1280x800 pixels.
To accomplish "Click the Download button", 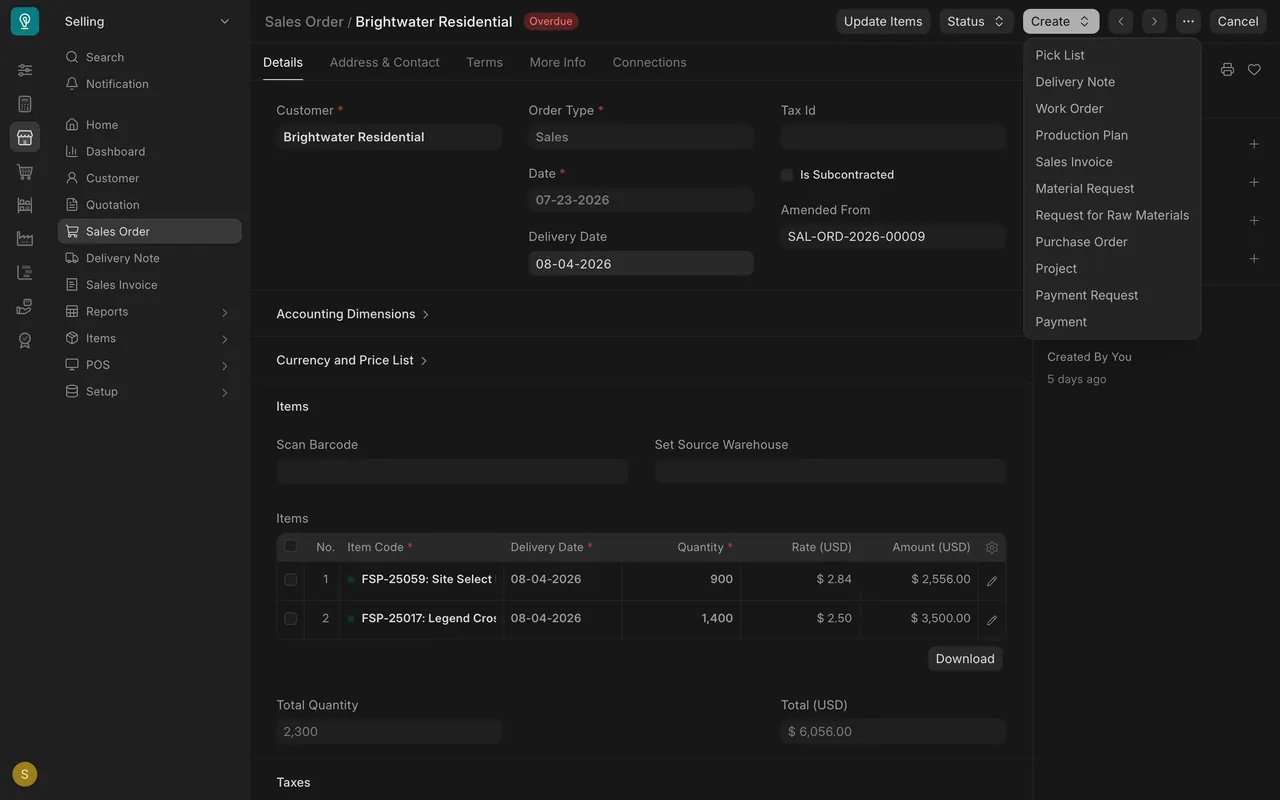I will (965, 659).
